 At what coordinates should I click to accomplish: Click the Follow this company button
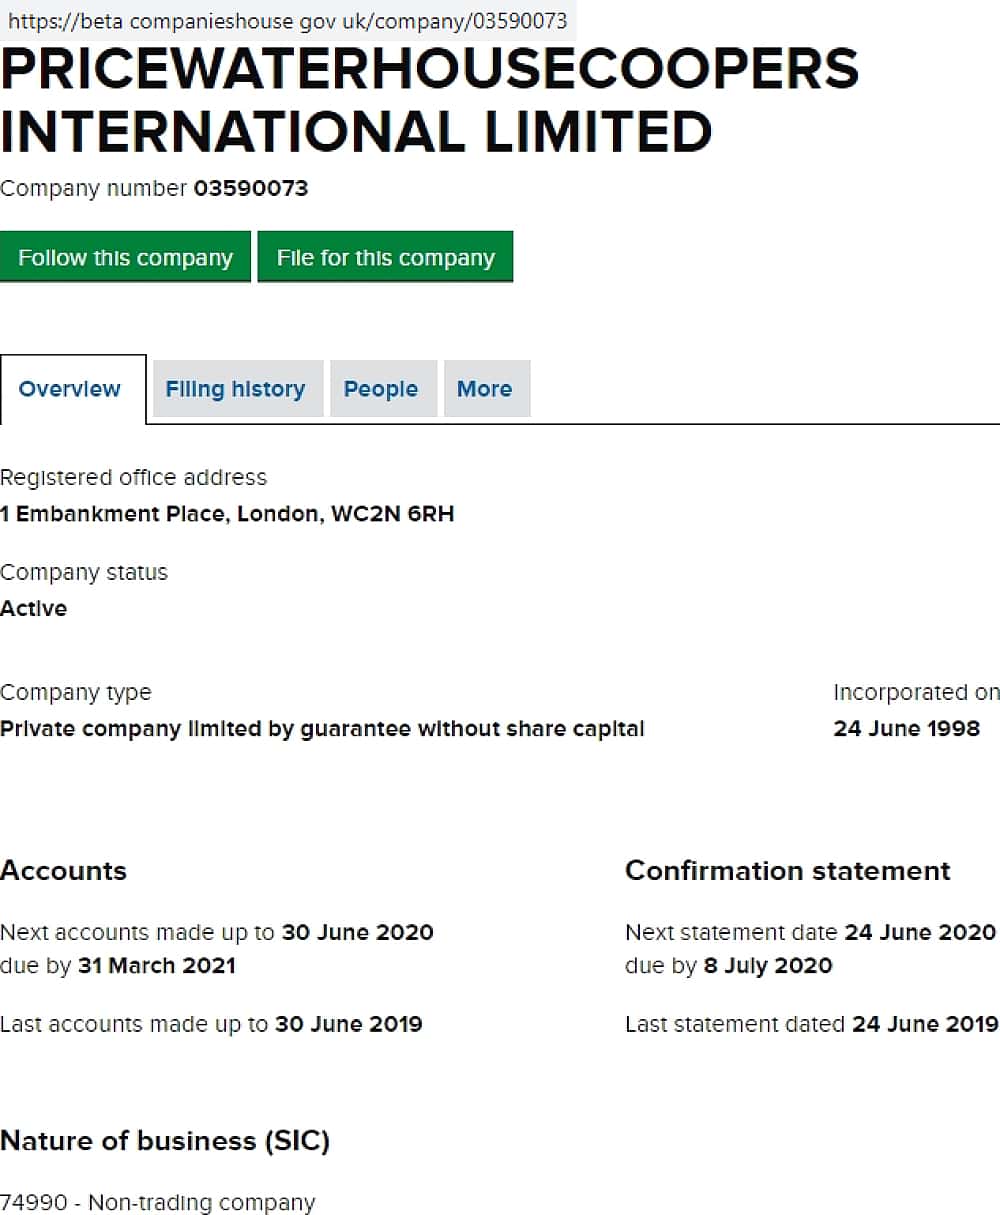(125, 258)
